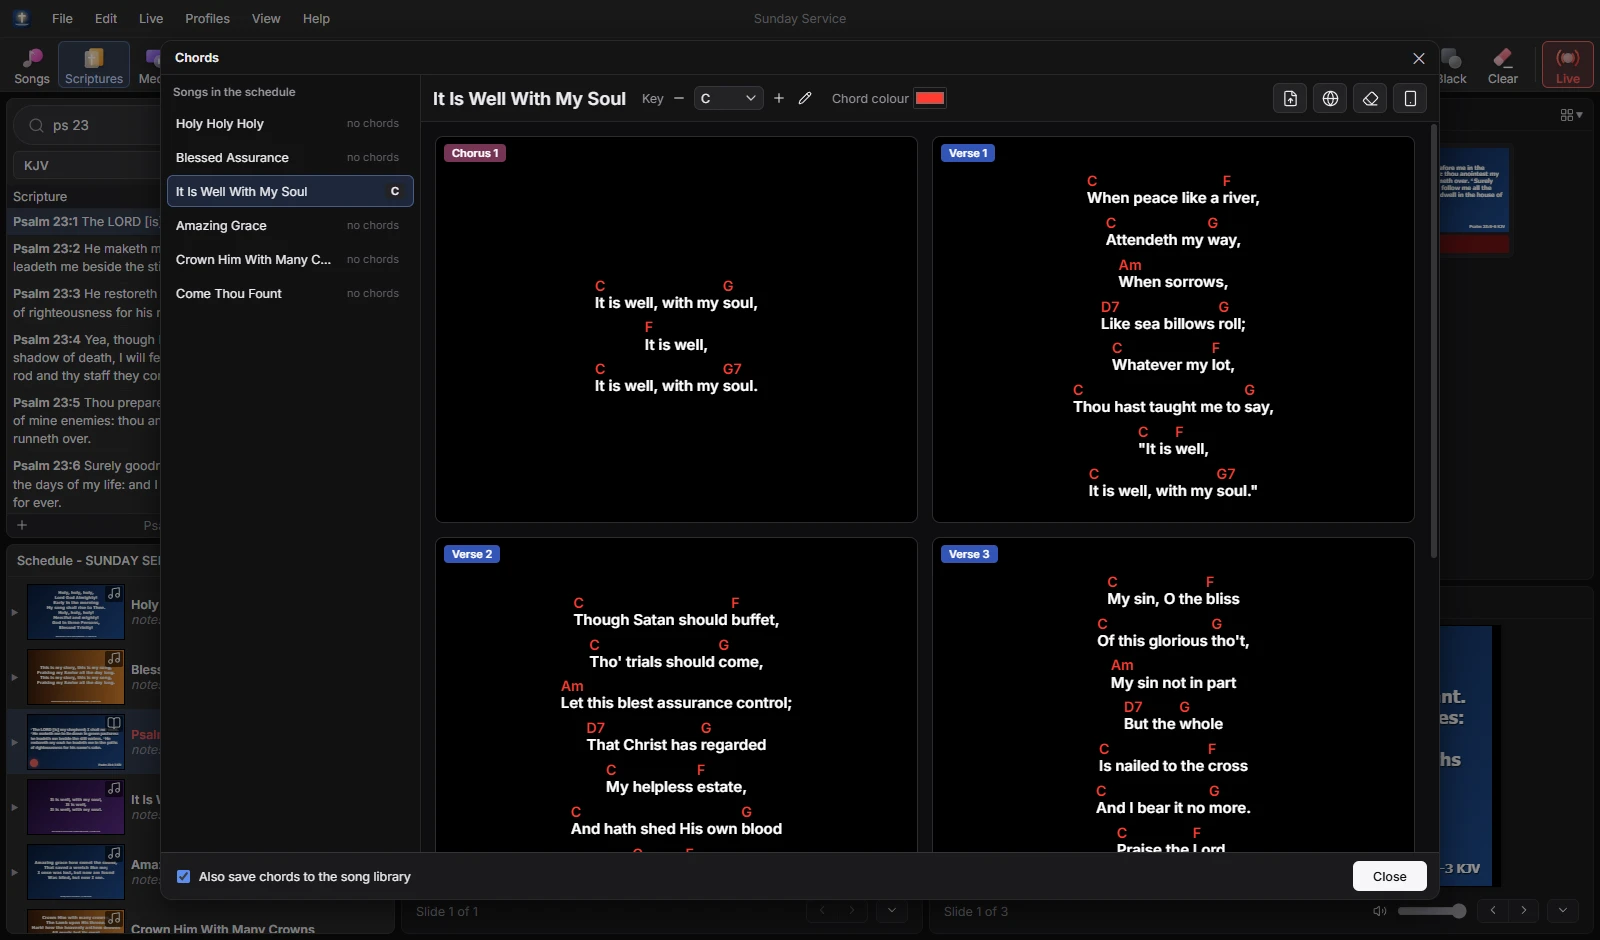Expand the Psalm schedule row arrow

pos(14,742)
